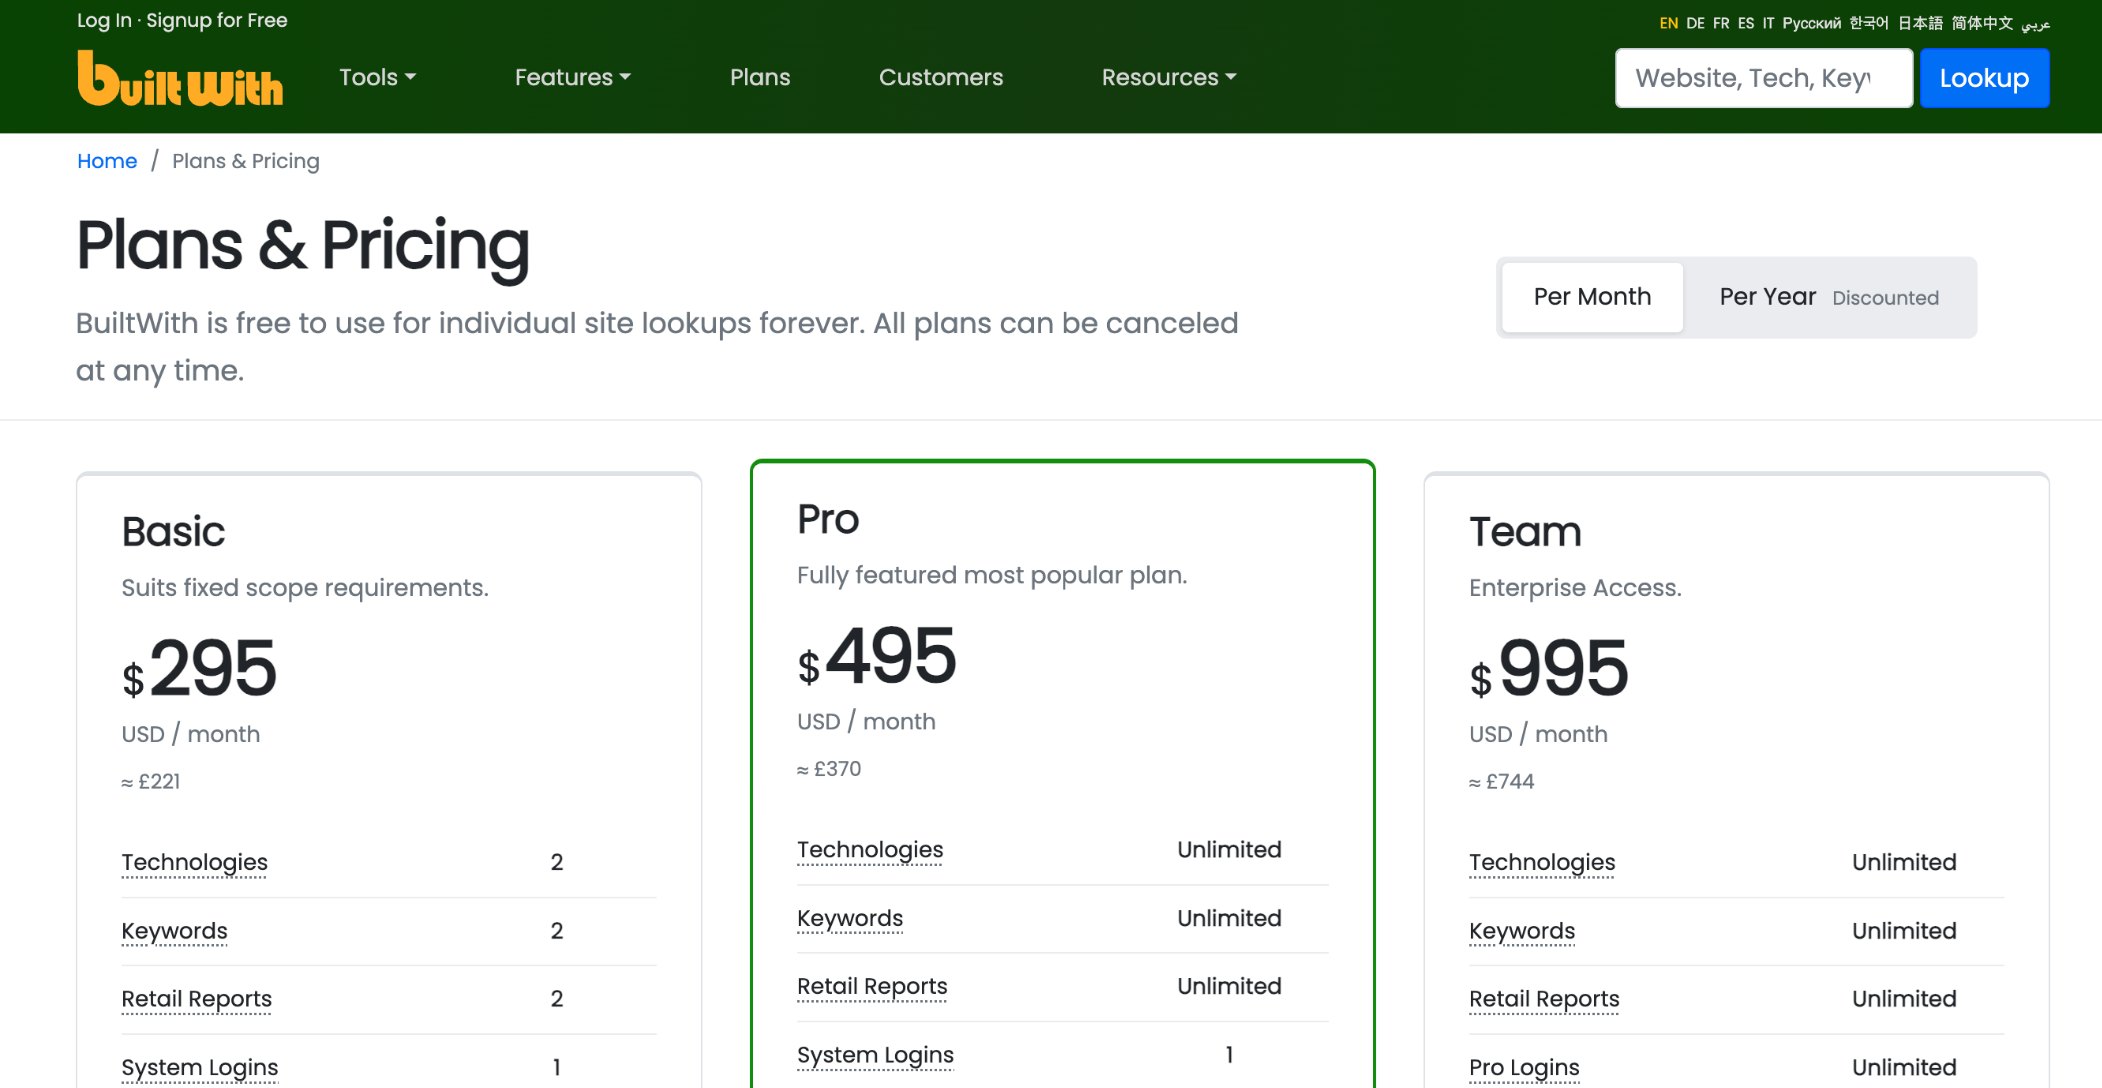Viewport: 2102px width, 1088px height.
Task: Switch language to 한국어
Action: point(1869,23)
